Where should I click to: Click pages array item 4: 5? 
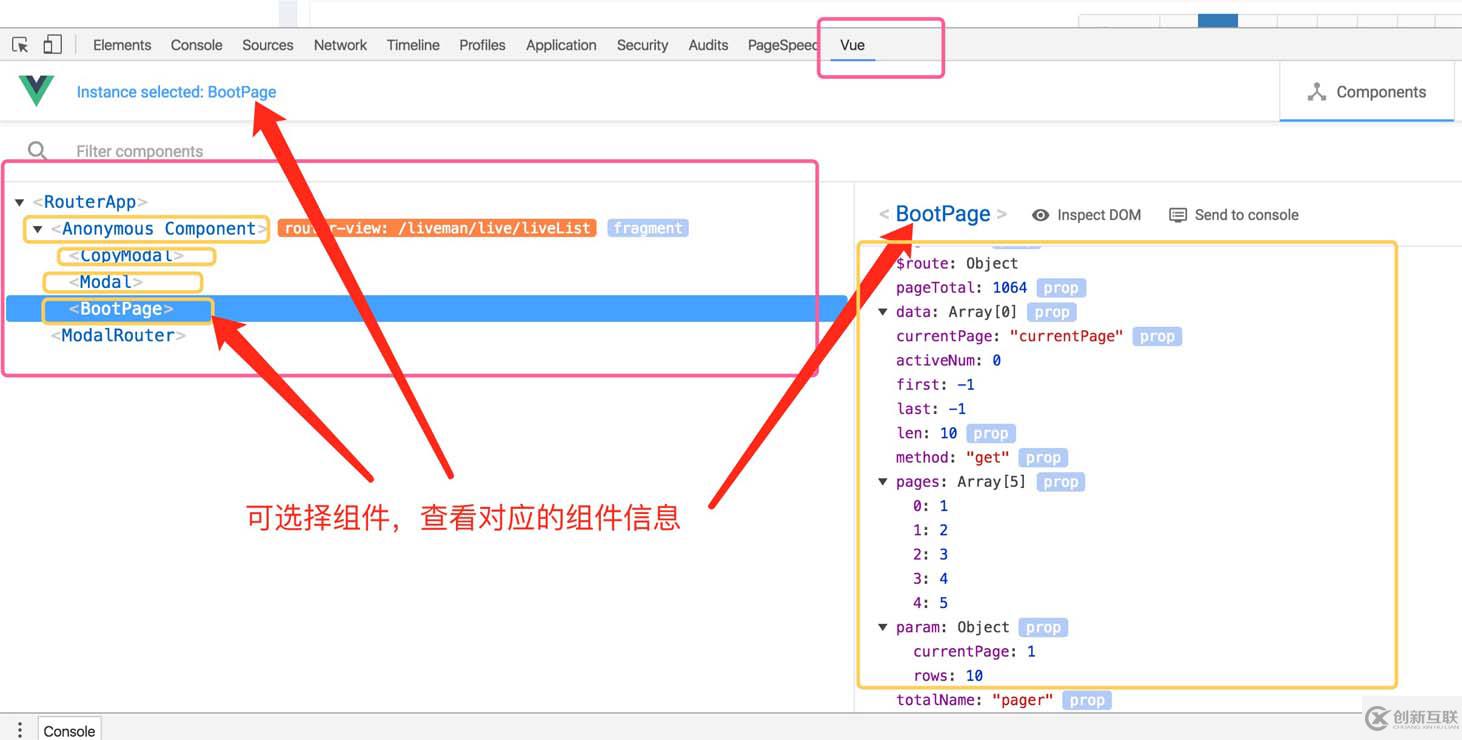[x=930, y=603]
